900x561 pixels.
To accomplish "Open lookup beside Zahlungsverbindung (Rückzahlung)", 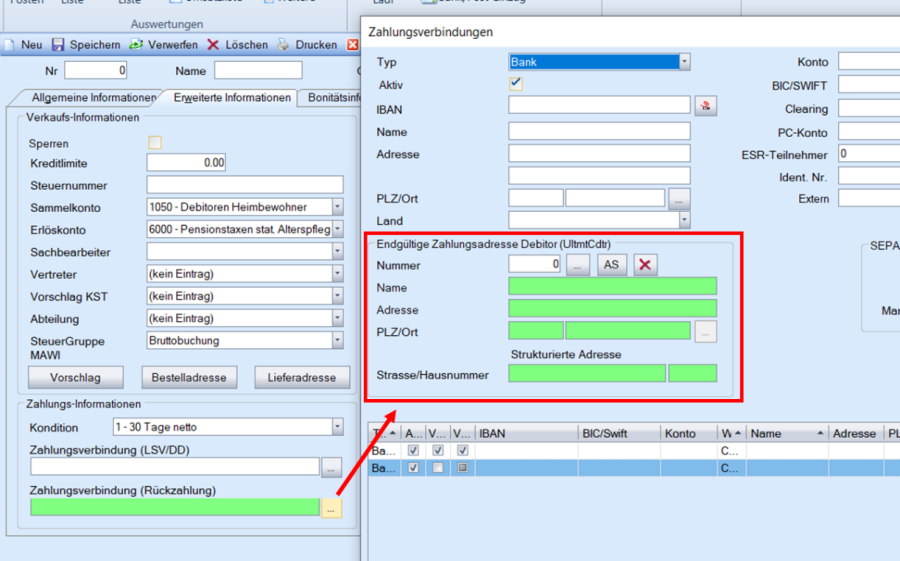I will point(331,508).
